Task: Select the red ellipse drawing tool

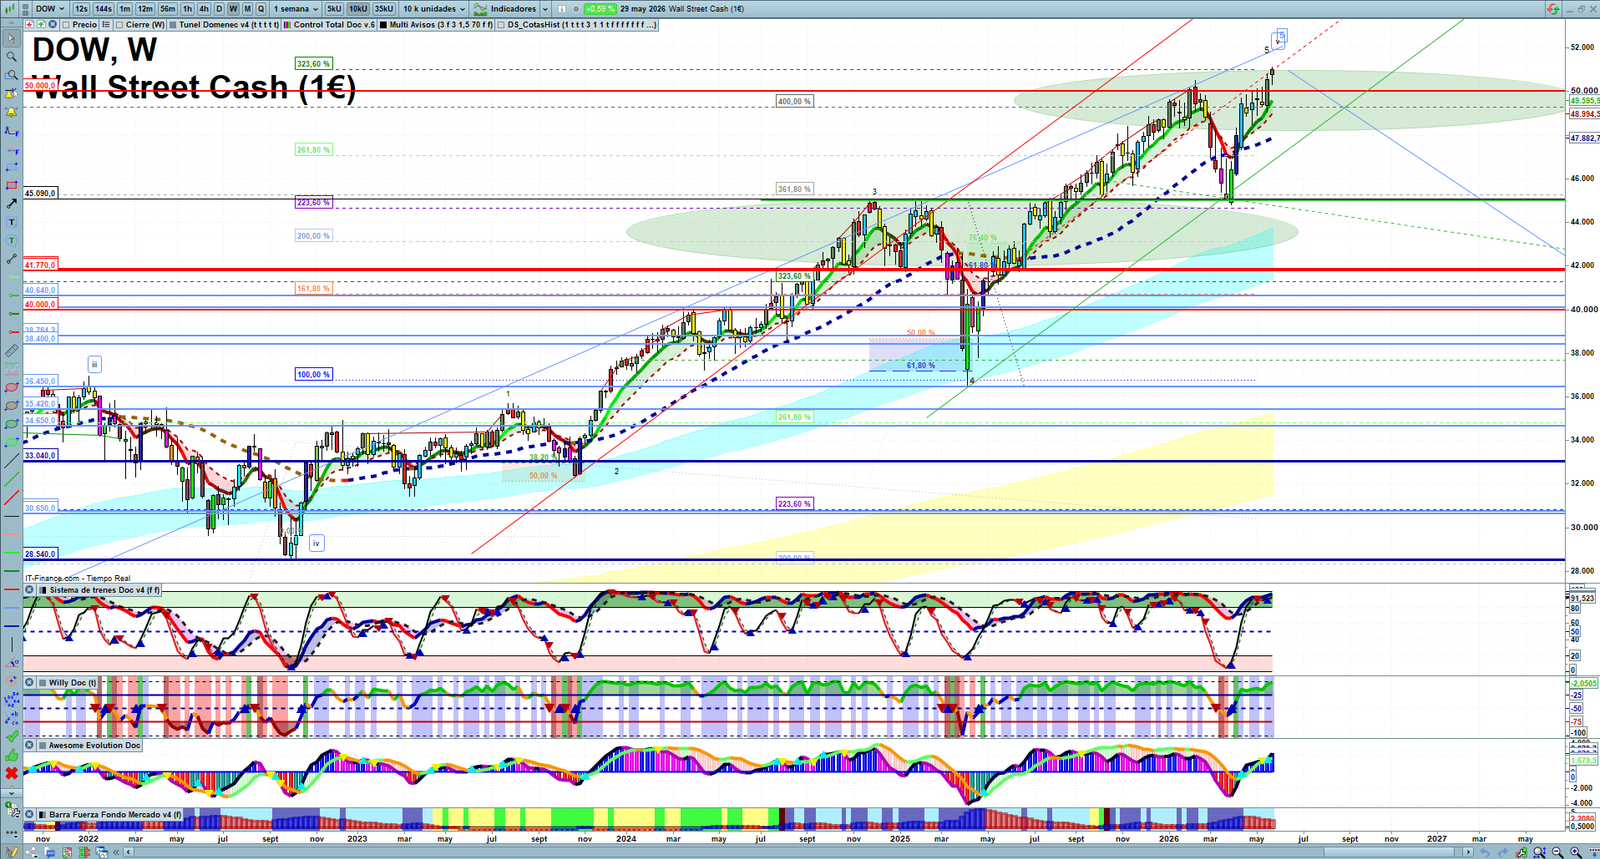Action: tap(11, 387)
